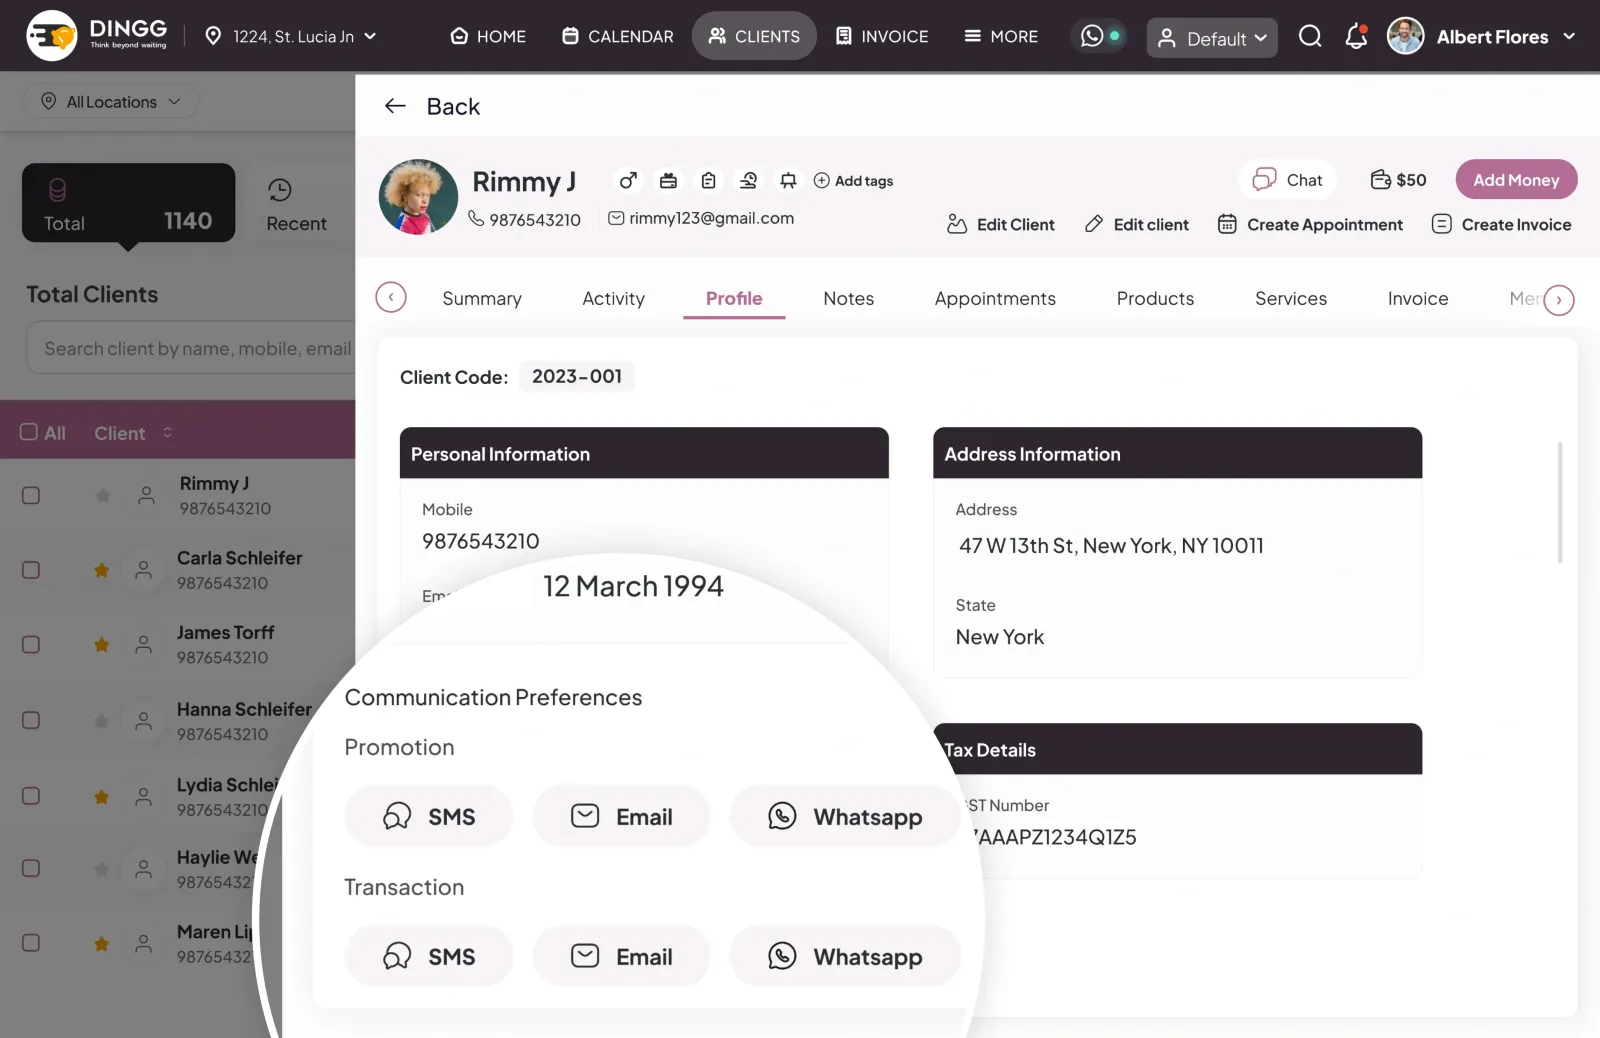Toggle the favorite star for Carla Schleifer
This screenshot has height=1038, width=1600.
101,570
